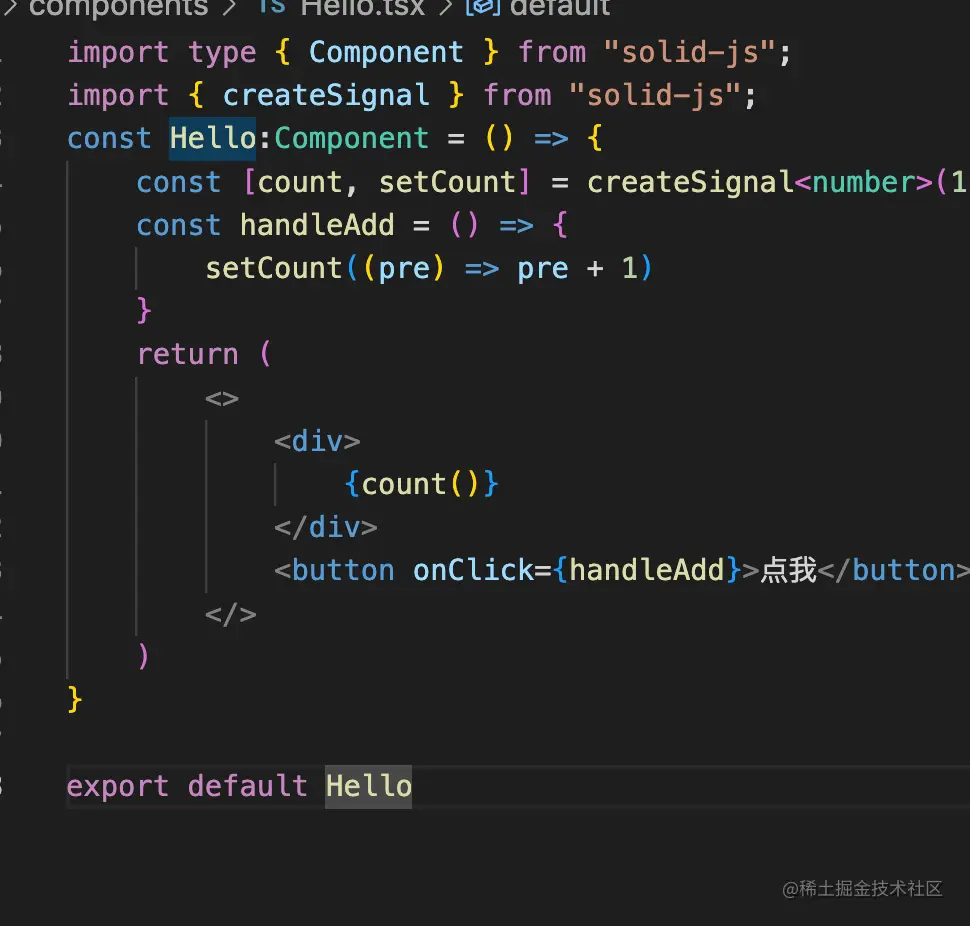Click the first "solid-js" import string
This screenshot has width=970, height=926.
click(x=689, y=53)
